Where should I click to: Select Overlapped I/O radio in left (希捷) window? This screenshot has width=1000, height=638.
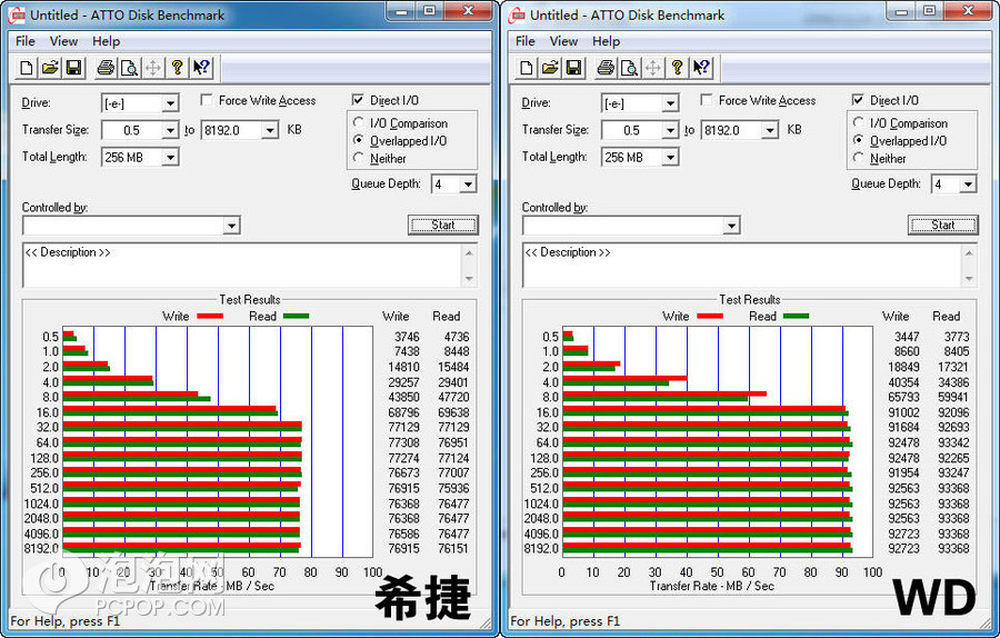point(358,140)
